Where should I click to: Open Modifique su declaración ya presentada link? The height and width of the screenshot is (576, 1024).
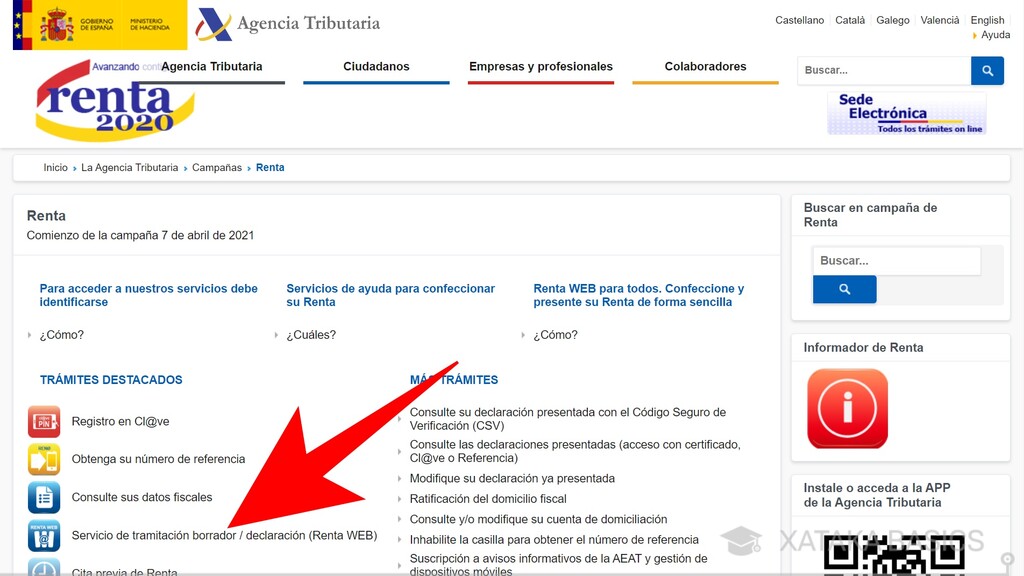(512, 479)
